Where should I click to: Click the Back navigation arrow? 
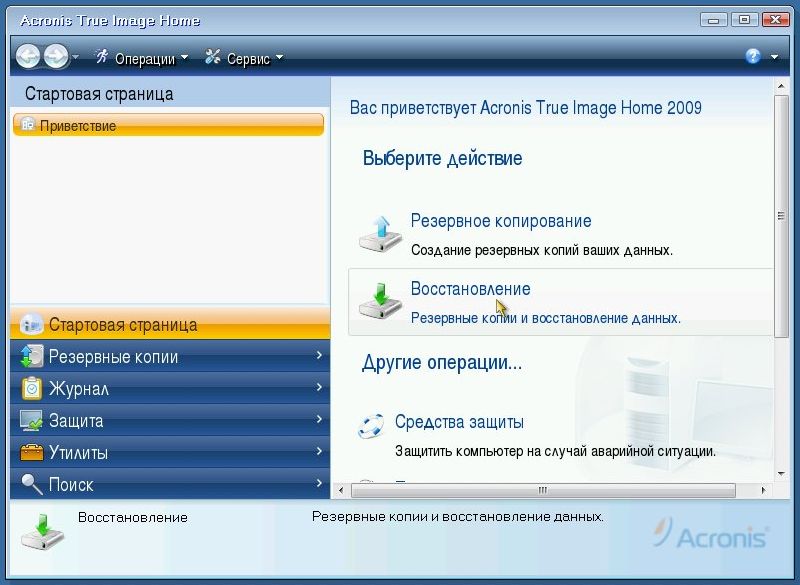[28, 56]
